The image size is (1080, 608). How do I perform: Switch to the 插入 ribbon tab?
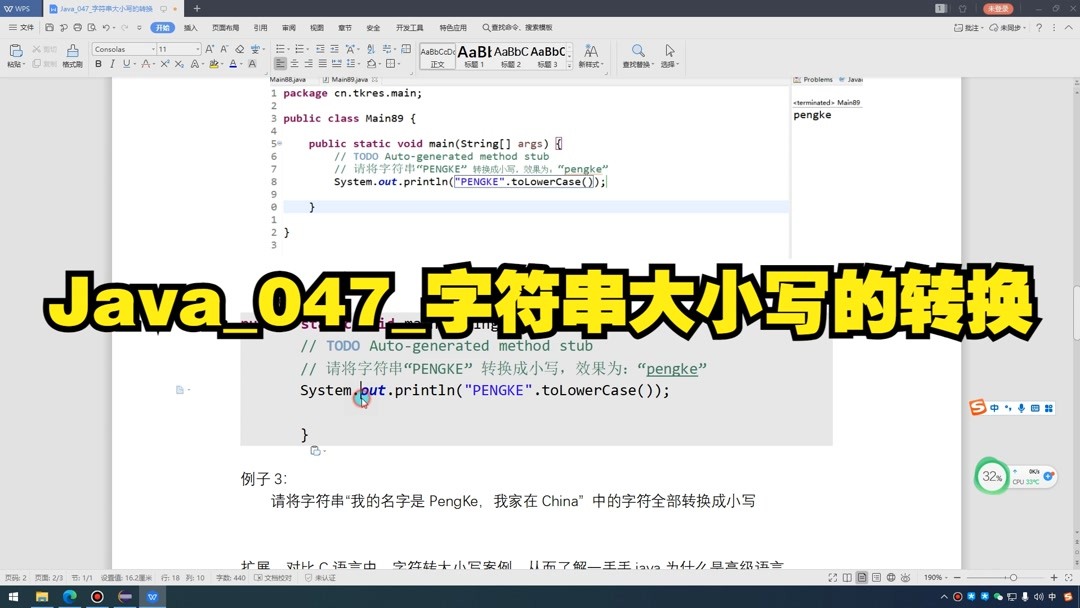pos(190,28)
